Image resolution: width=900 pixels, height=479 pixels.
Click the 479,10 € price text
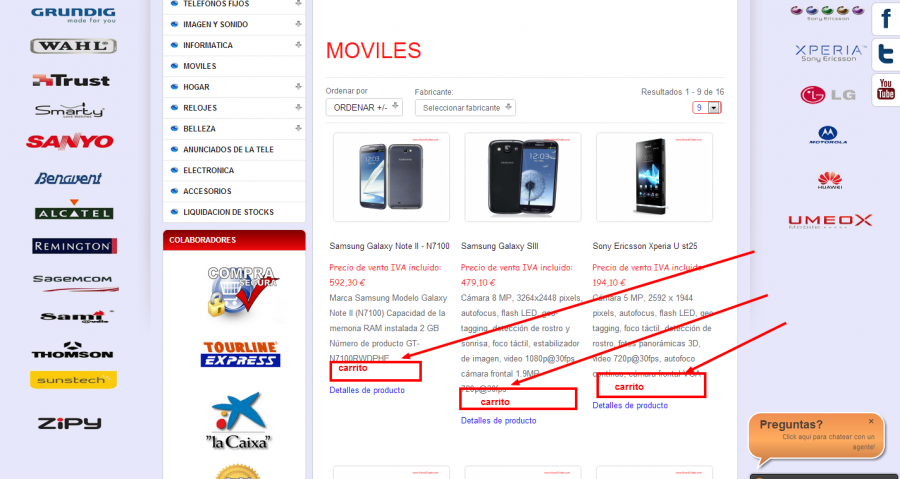[478, 283]
